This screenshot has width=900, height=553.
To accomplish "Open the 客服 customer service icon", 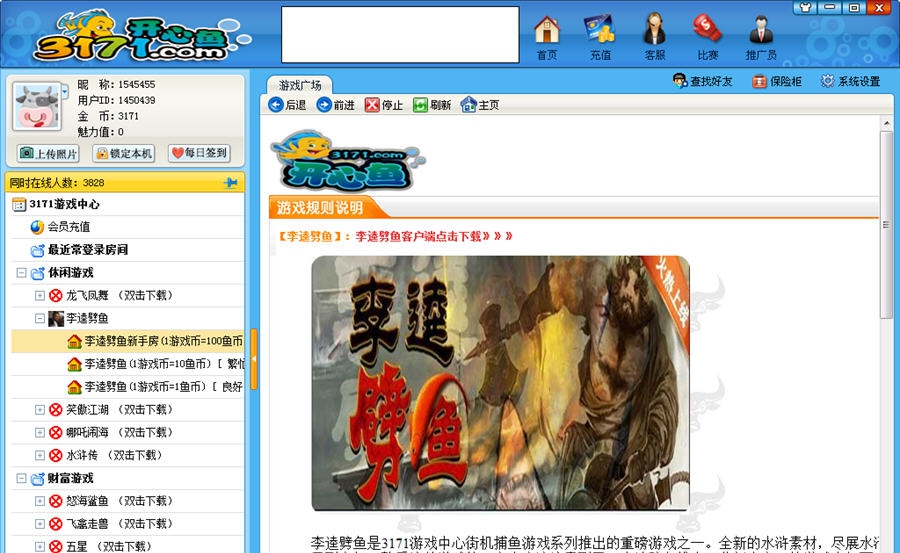I will click(x=654, y=37).
